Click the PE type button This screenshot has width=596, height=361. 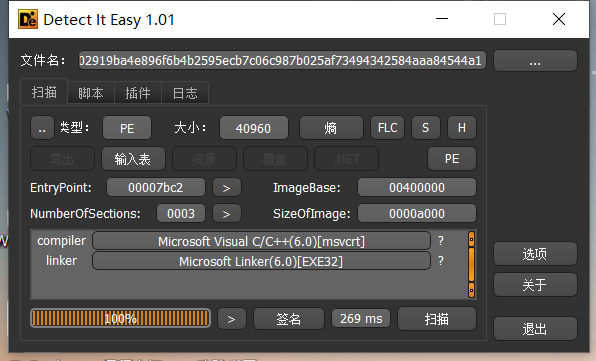[127, 128]
